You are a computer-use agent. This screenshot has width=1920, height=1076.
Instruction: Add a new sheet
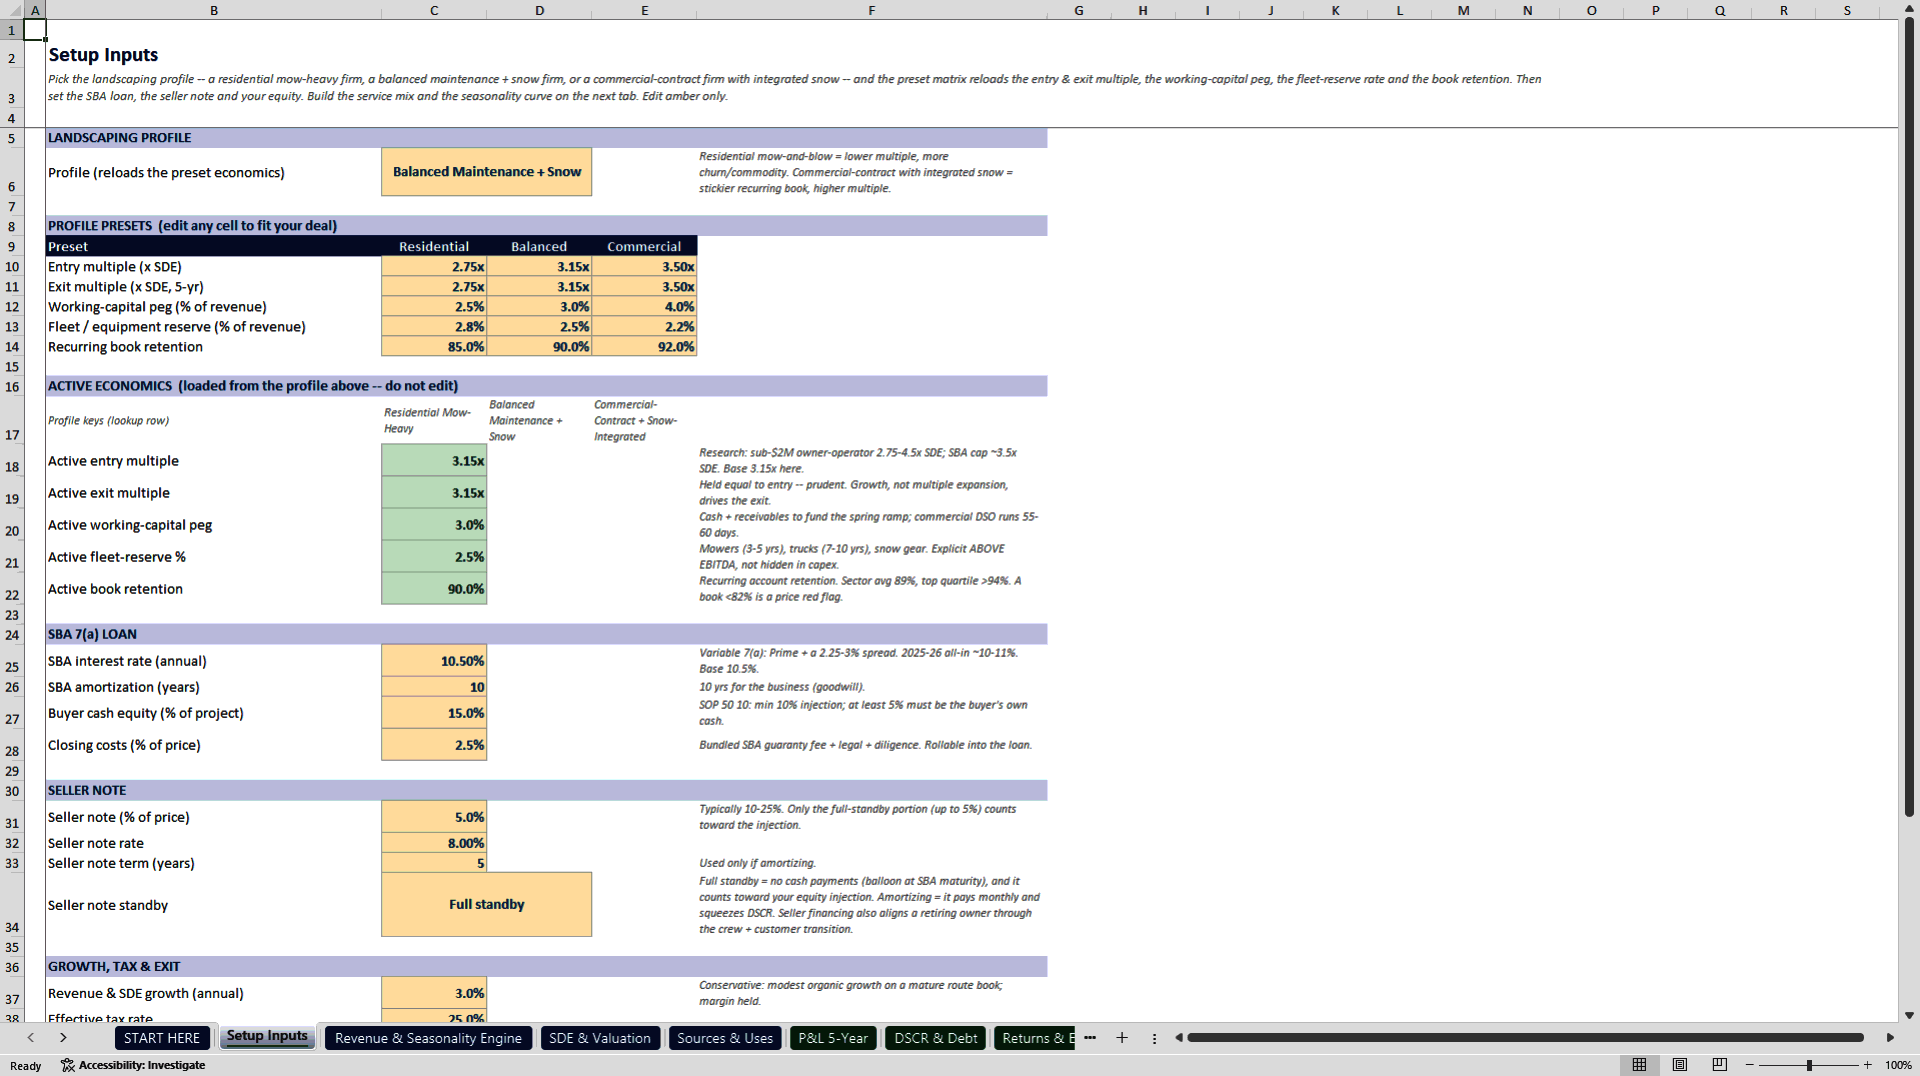(1122, 1038)
